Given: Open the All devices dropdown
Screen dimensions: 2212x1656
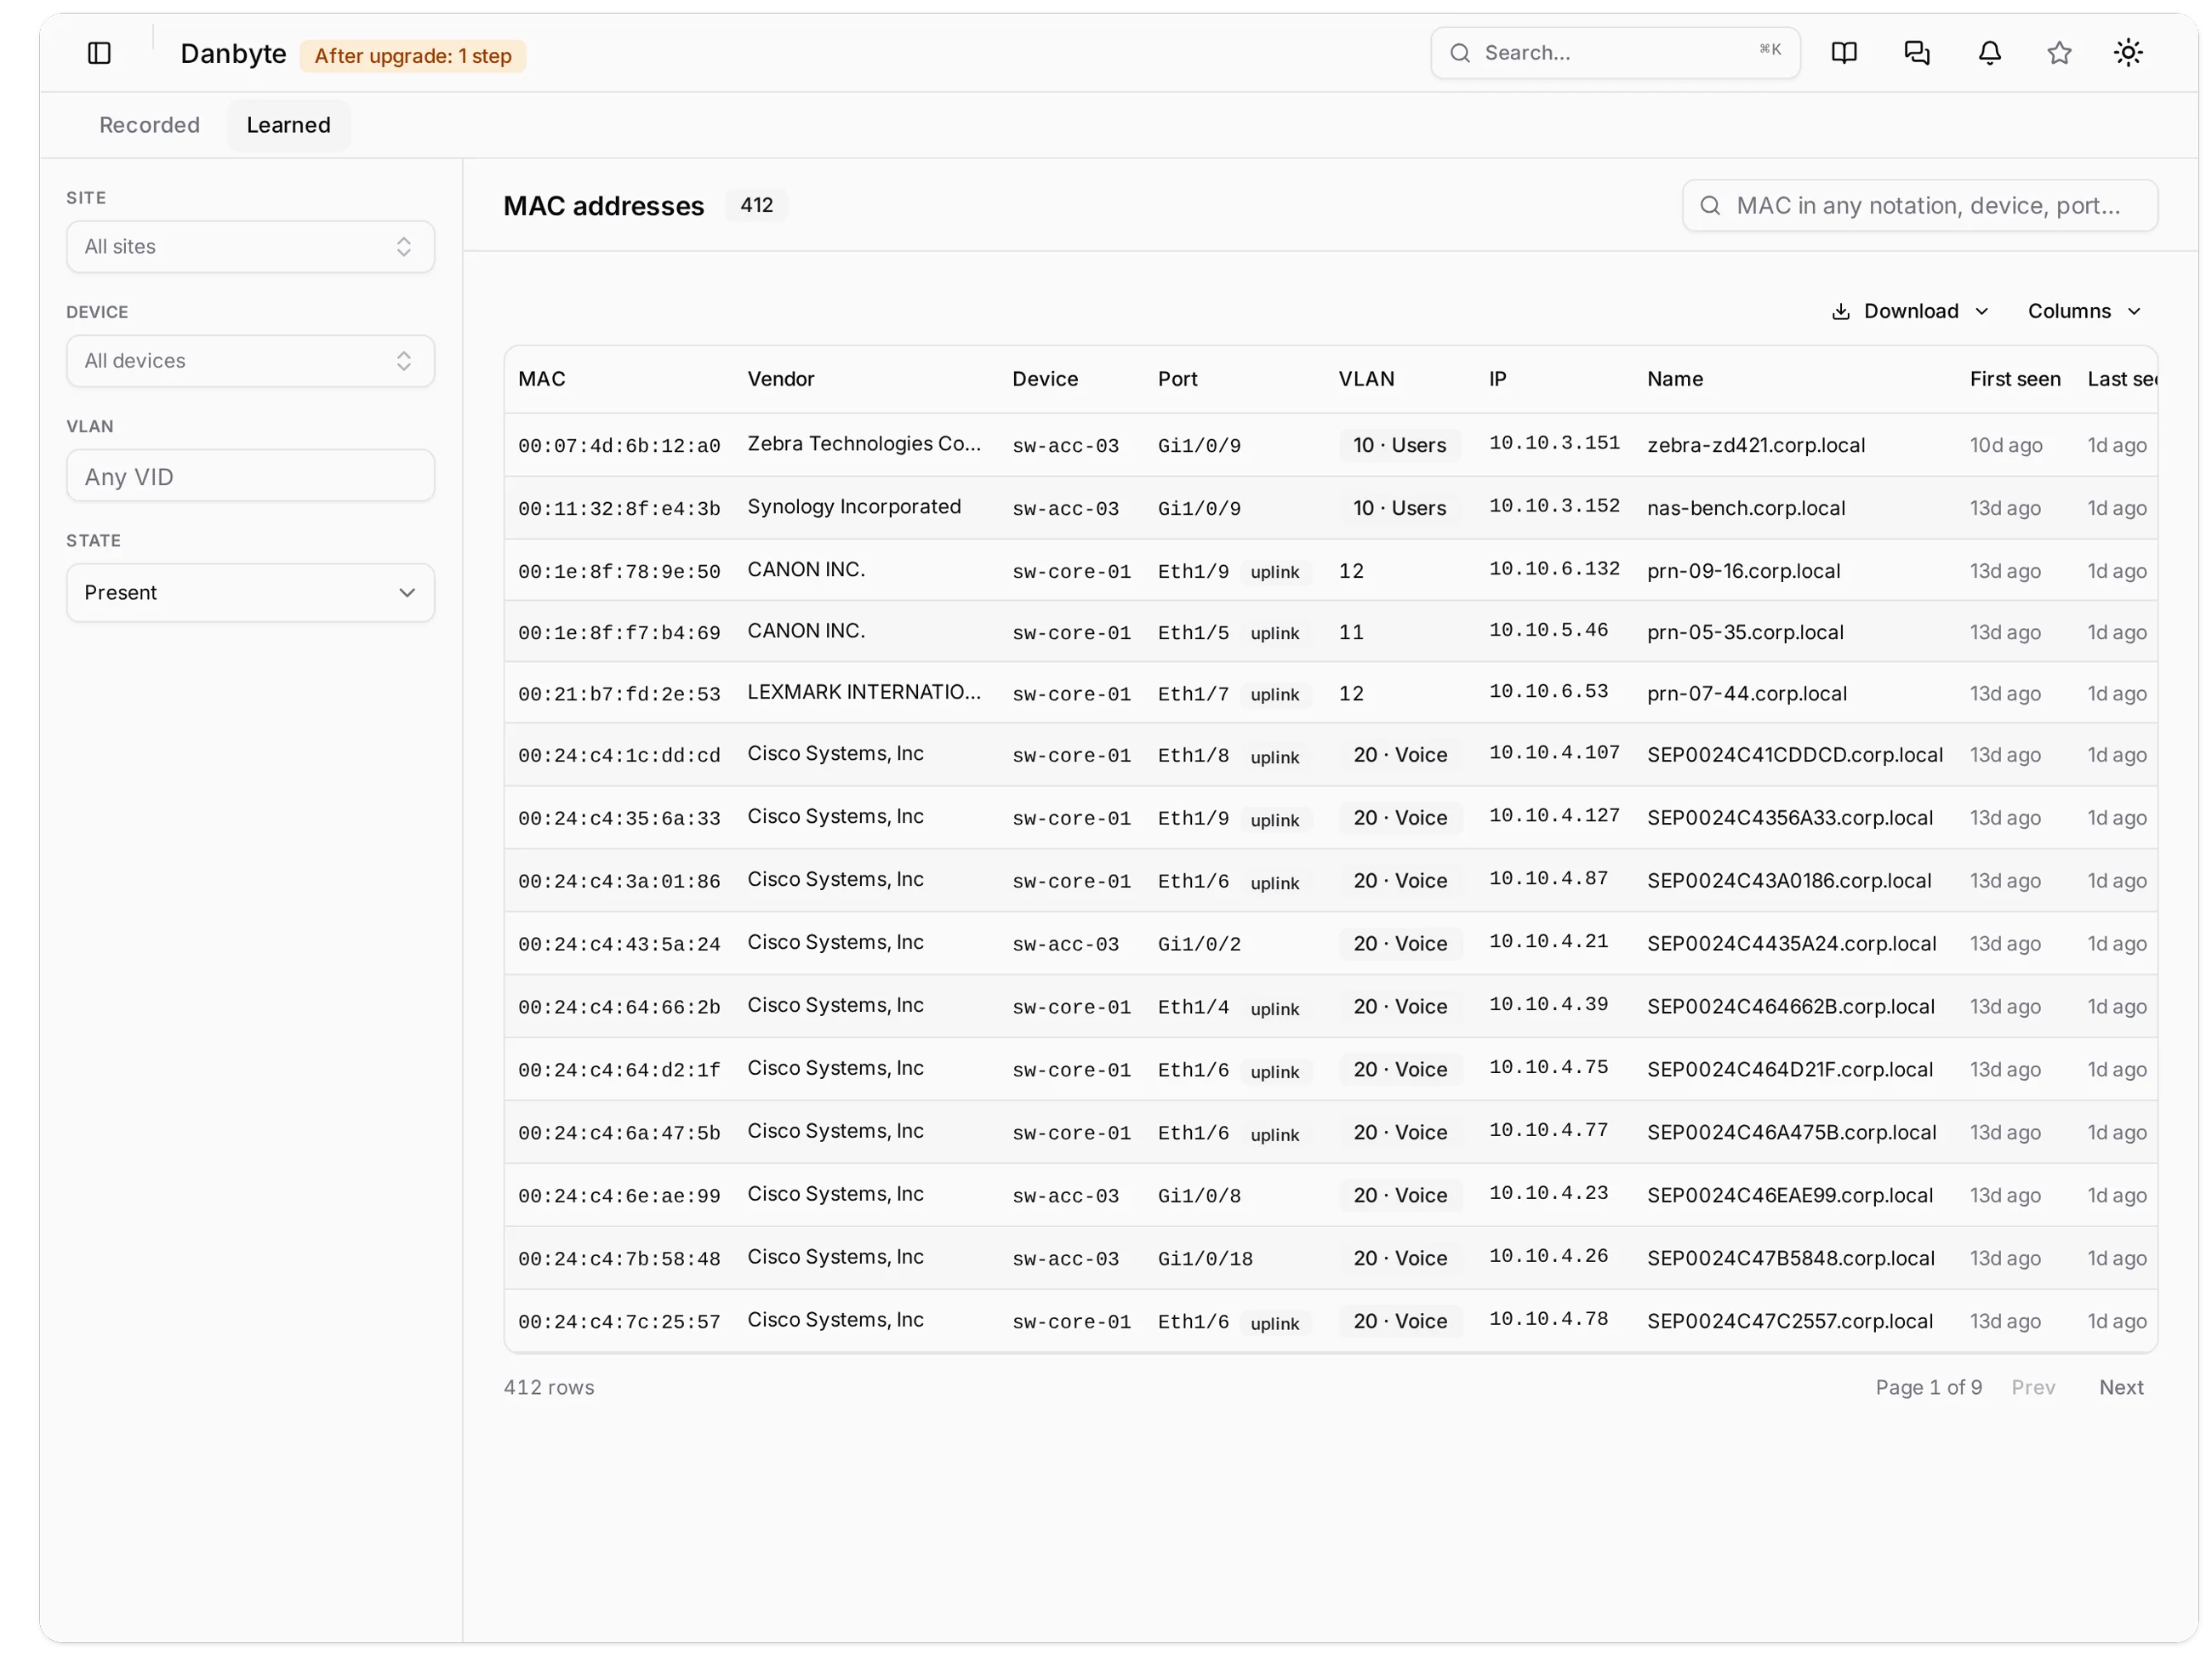Looking at the screenshot, I should tap(250, 360).
